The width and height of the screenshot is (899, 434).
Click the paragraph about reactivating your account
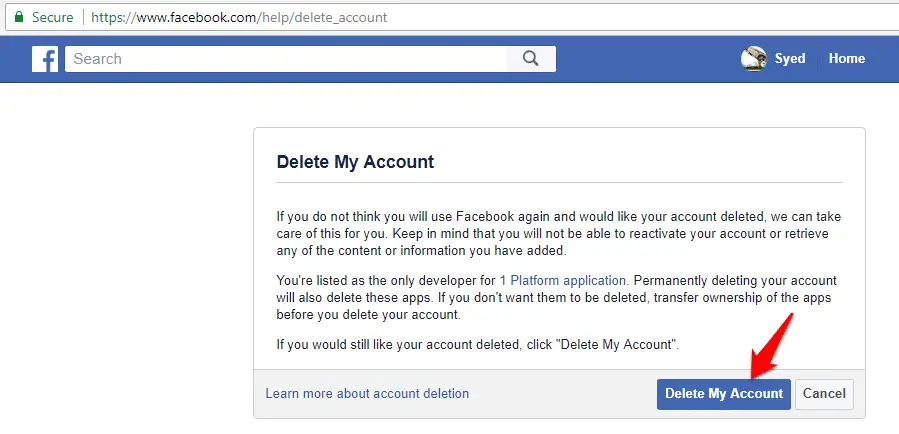click(x=559, y=234)
